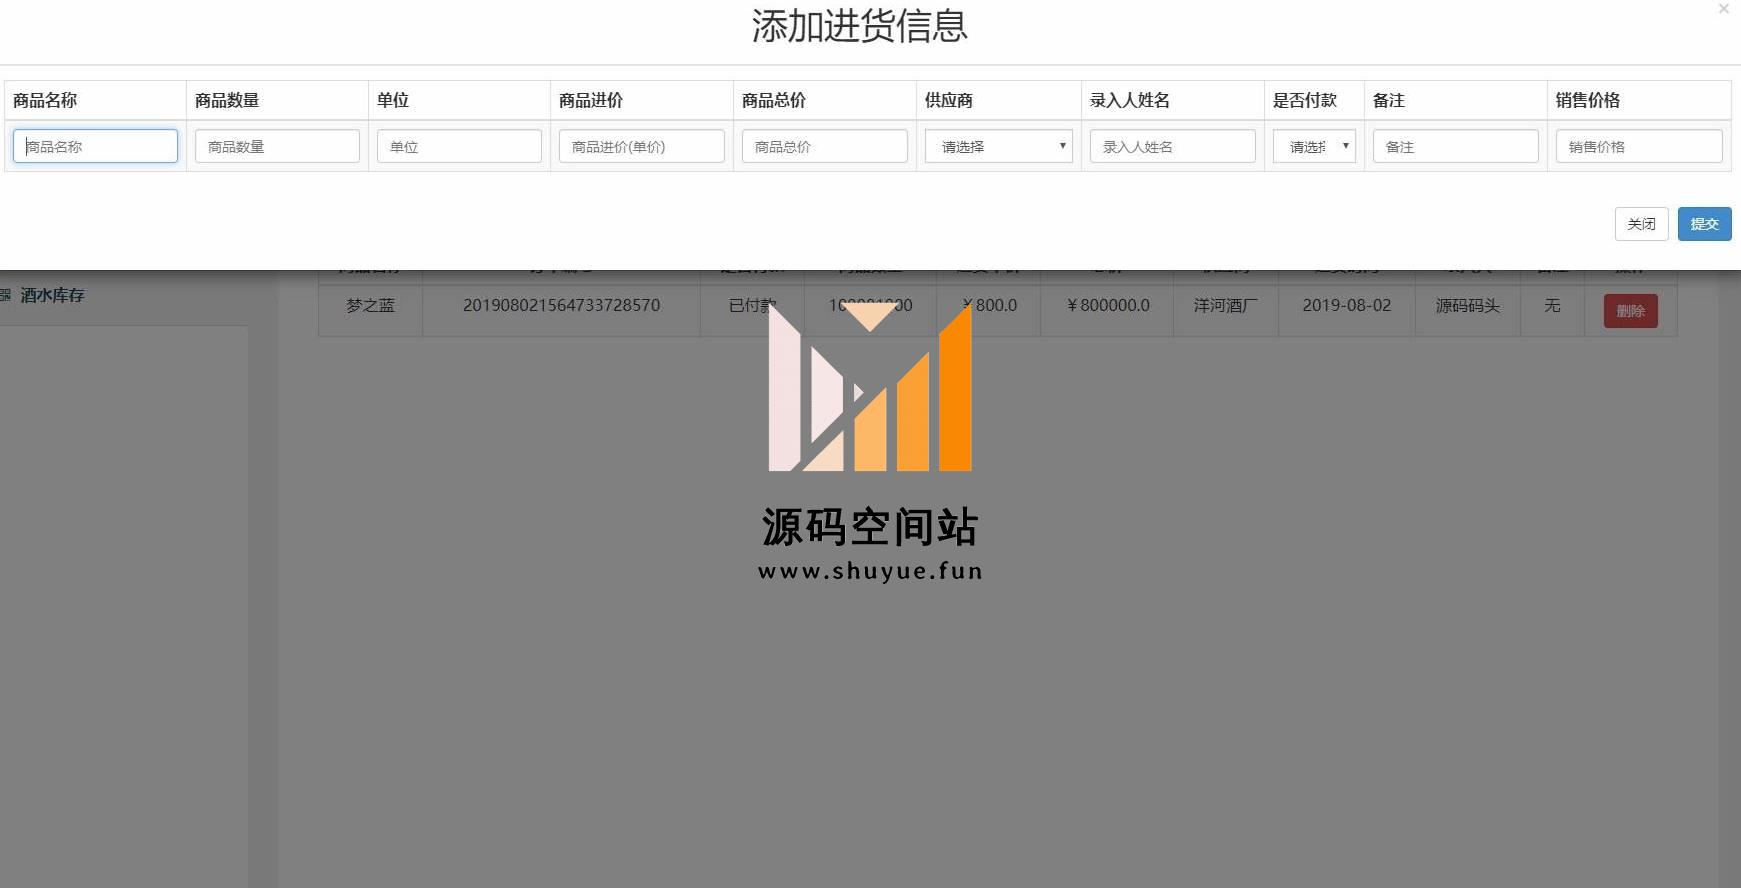Click the 关闭 button
This screenshot has width=1741, height=888.
(1641, 224)
